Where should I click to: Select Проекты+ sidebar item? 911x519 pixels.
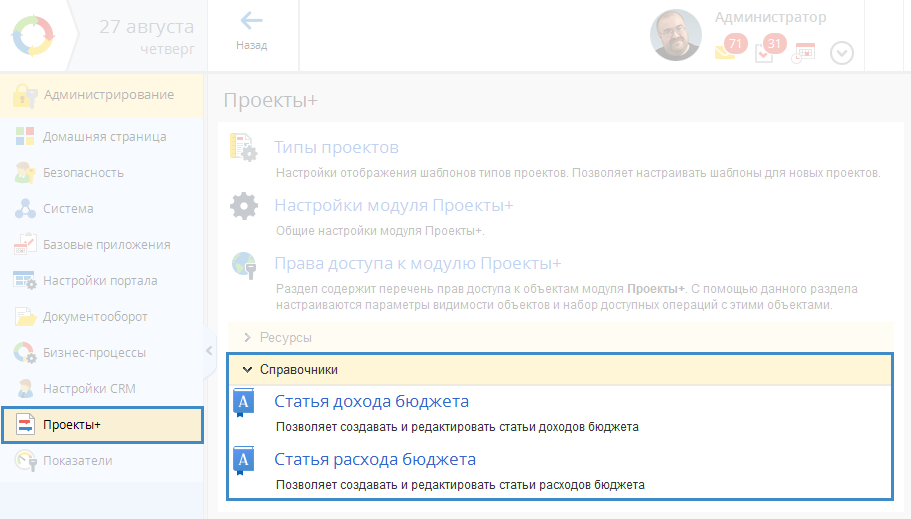point(72,425)
